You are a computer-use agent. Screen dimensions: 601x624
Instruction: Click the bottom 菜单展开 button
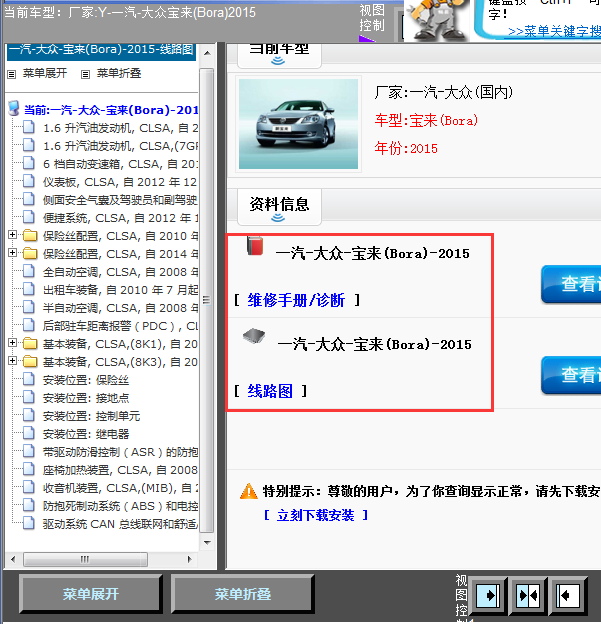(91, 594)
